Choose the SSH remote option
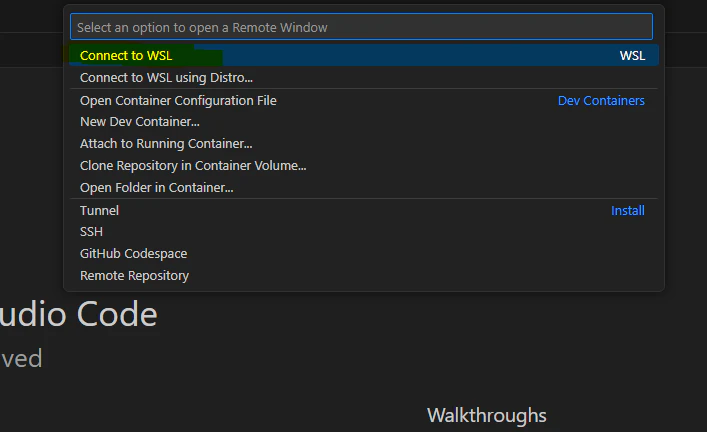The image size is (707, 432). click(364, 232)
